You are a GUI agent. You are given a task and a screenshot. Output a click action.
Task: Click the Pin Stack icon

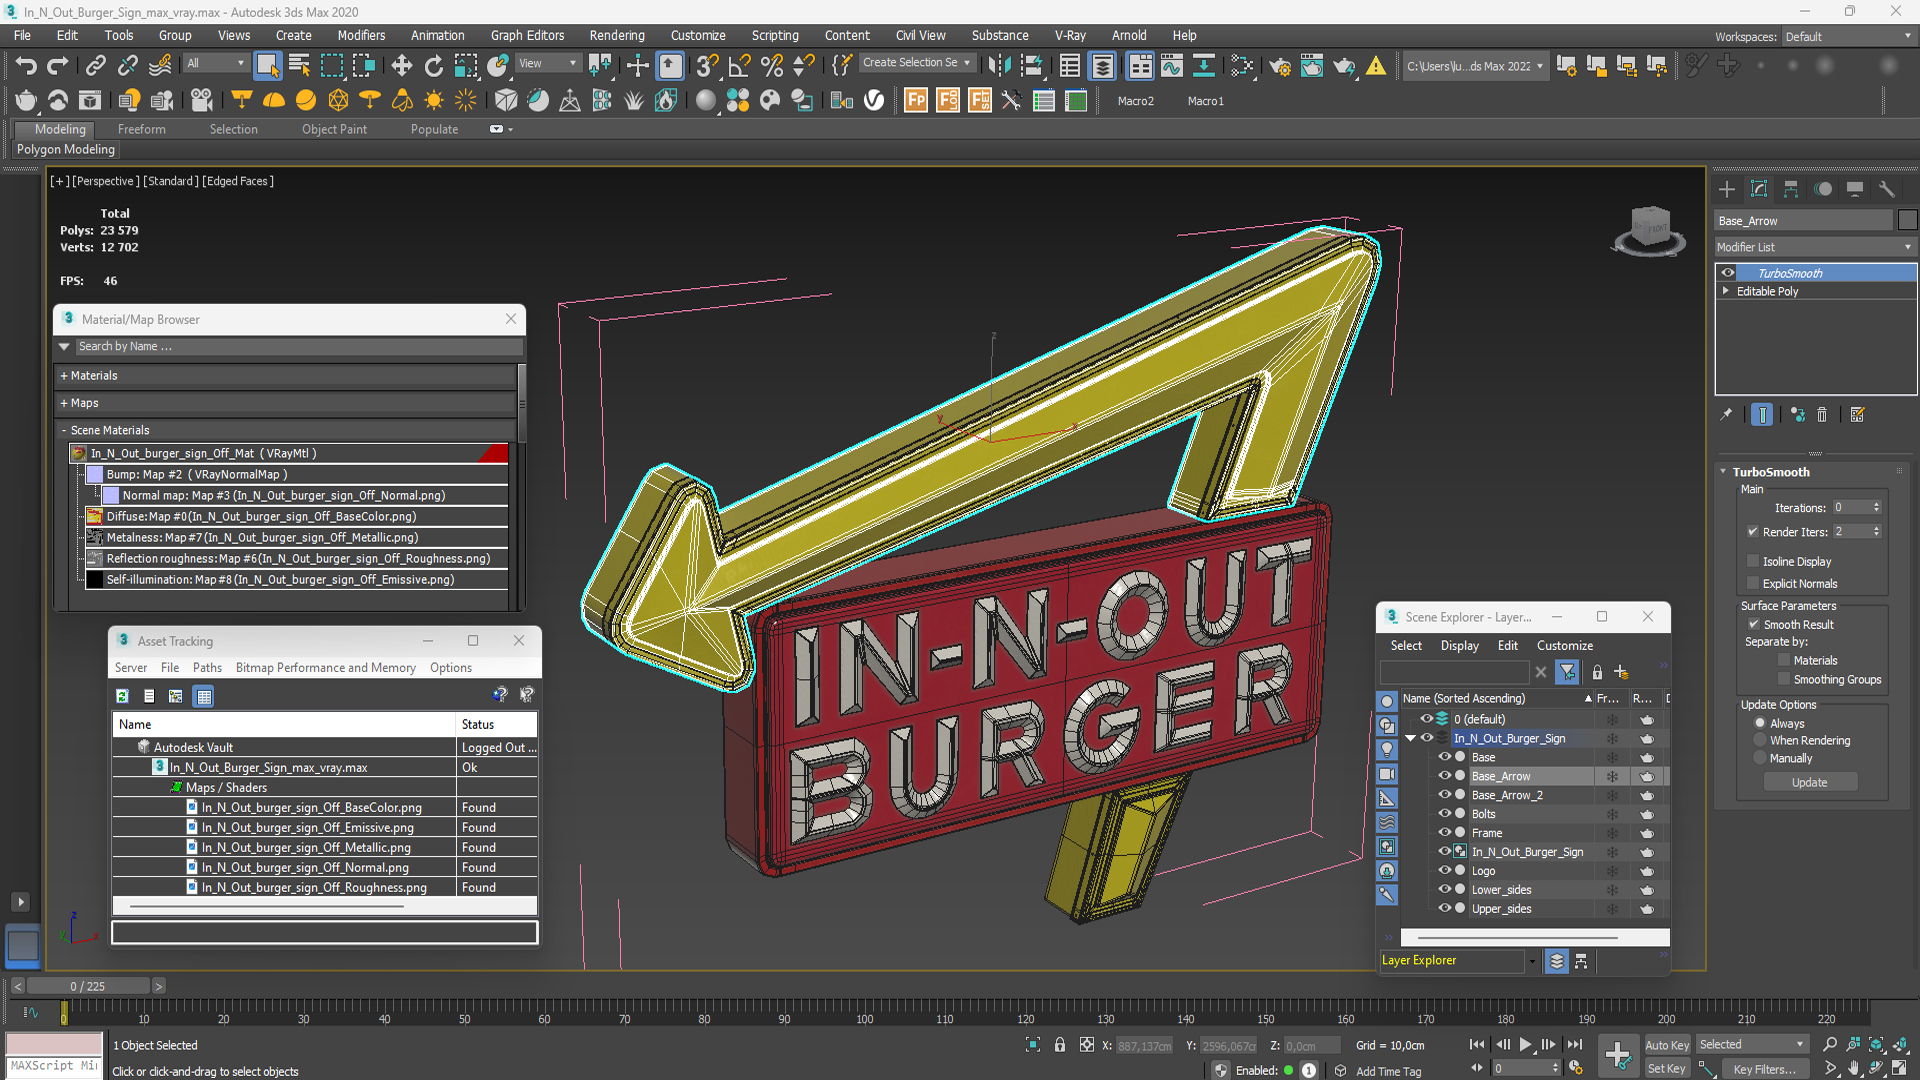tap(1726, 414)
